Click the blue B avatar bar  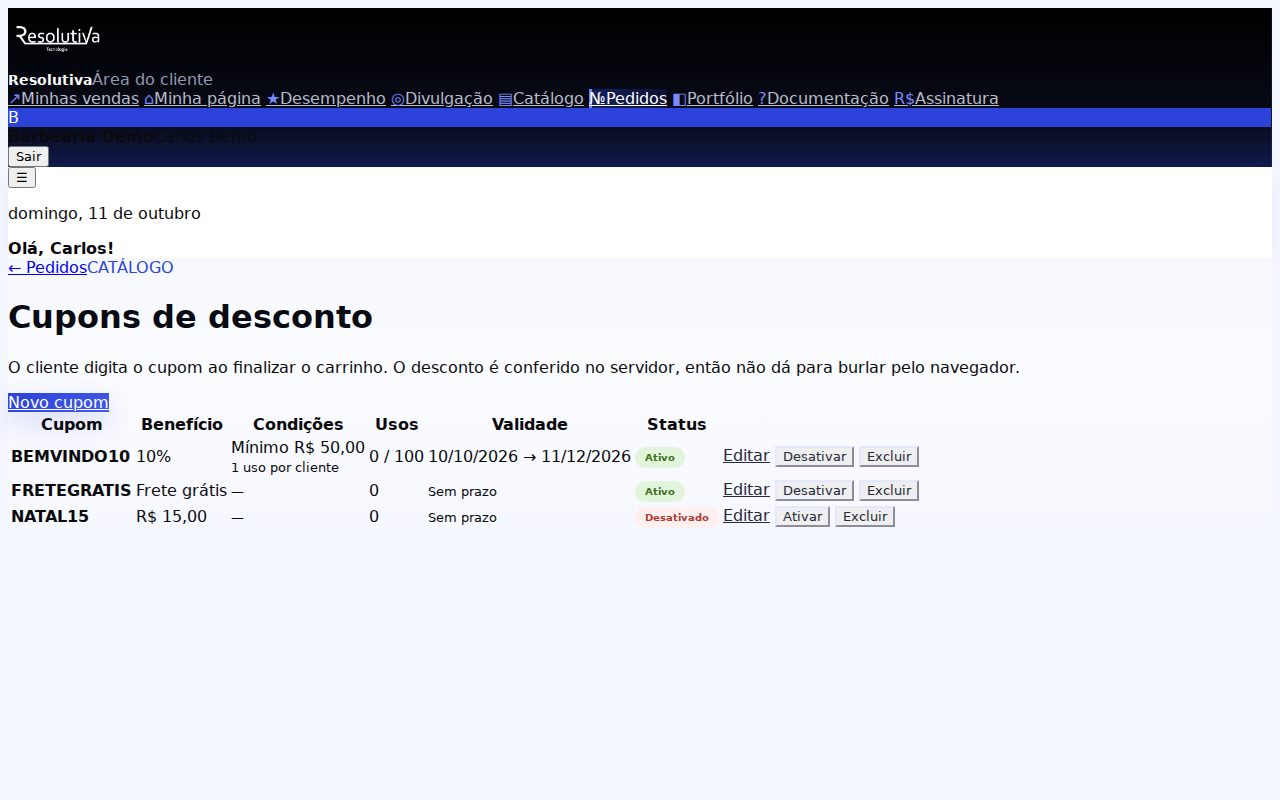[640, 117]
